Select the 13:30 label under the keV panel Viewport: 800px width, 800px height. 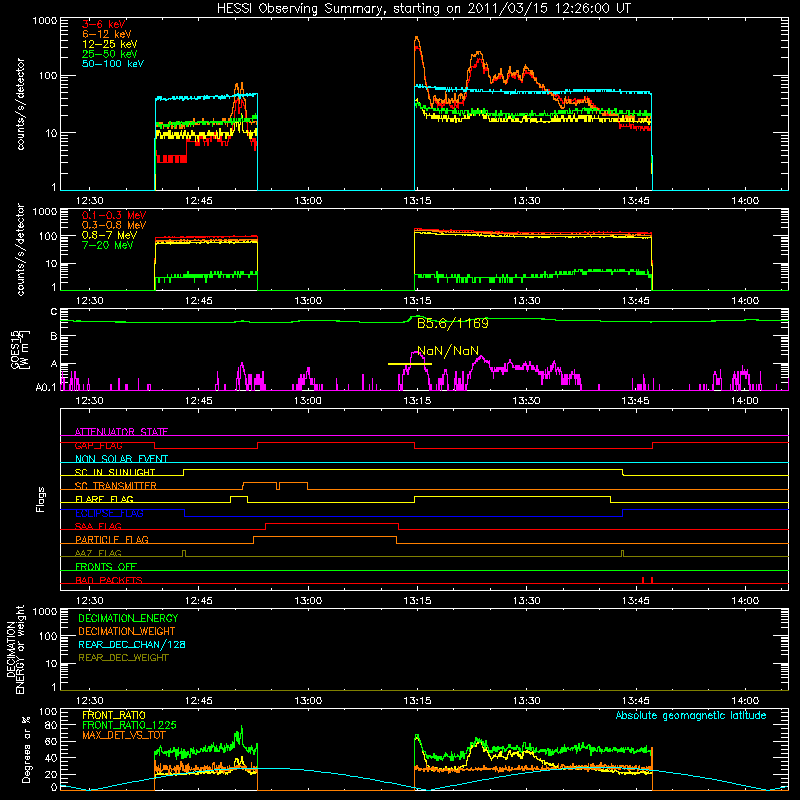[x=527, y=201]
